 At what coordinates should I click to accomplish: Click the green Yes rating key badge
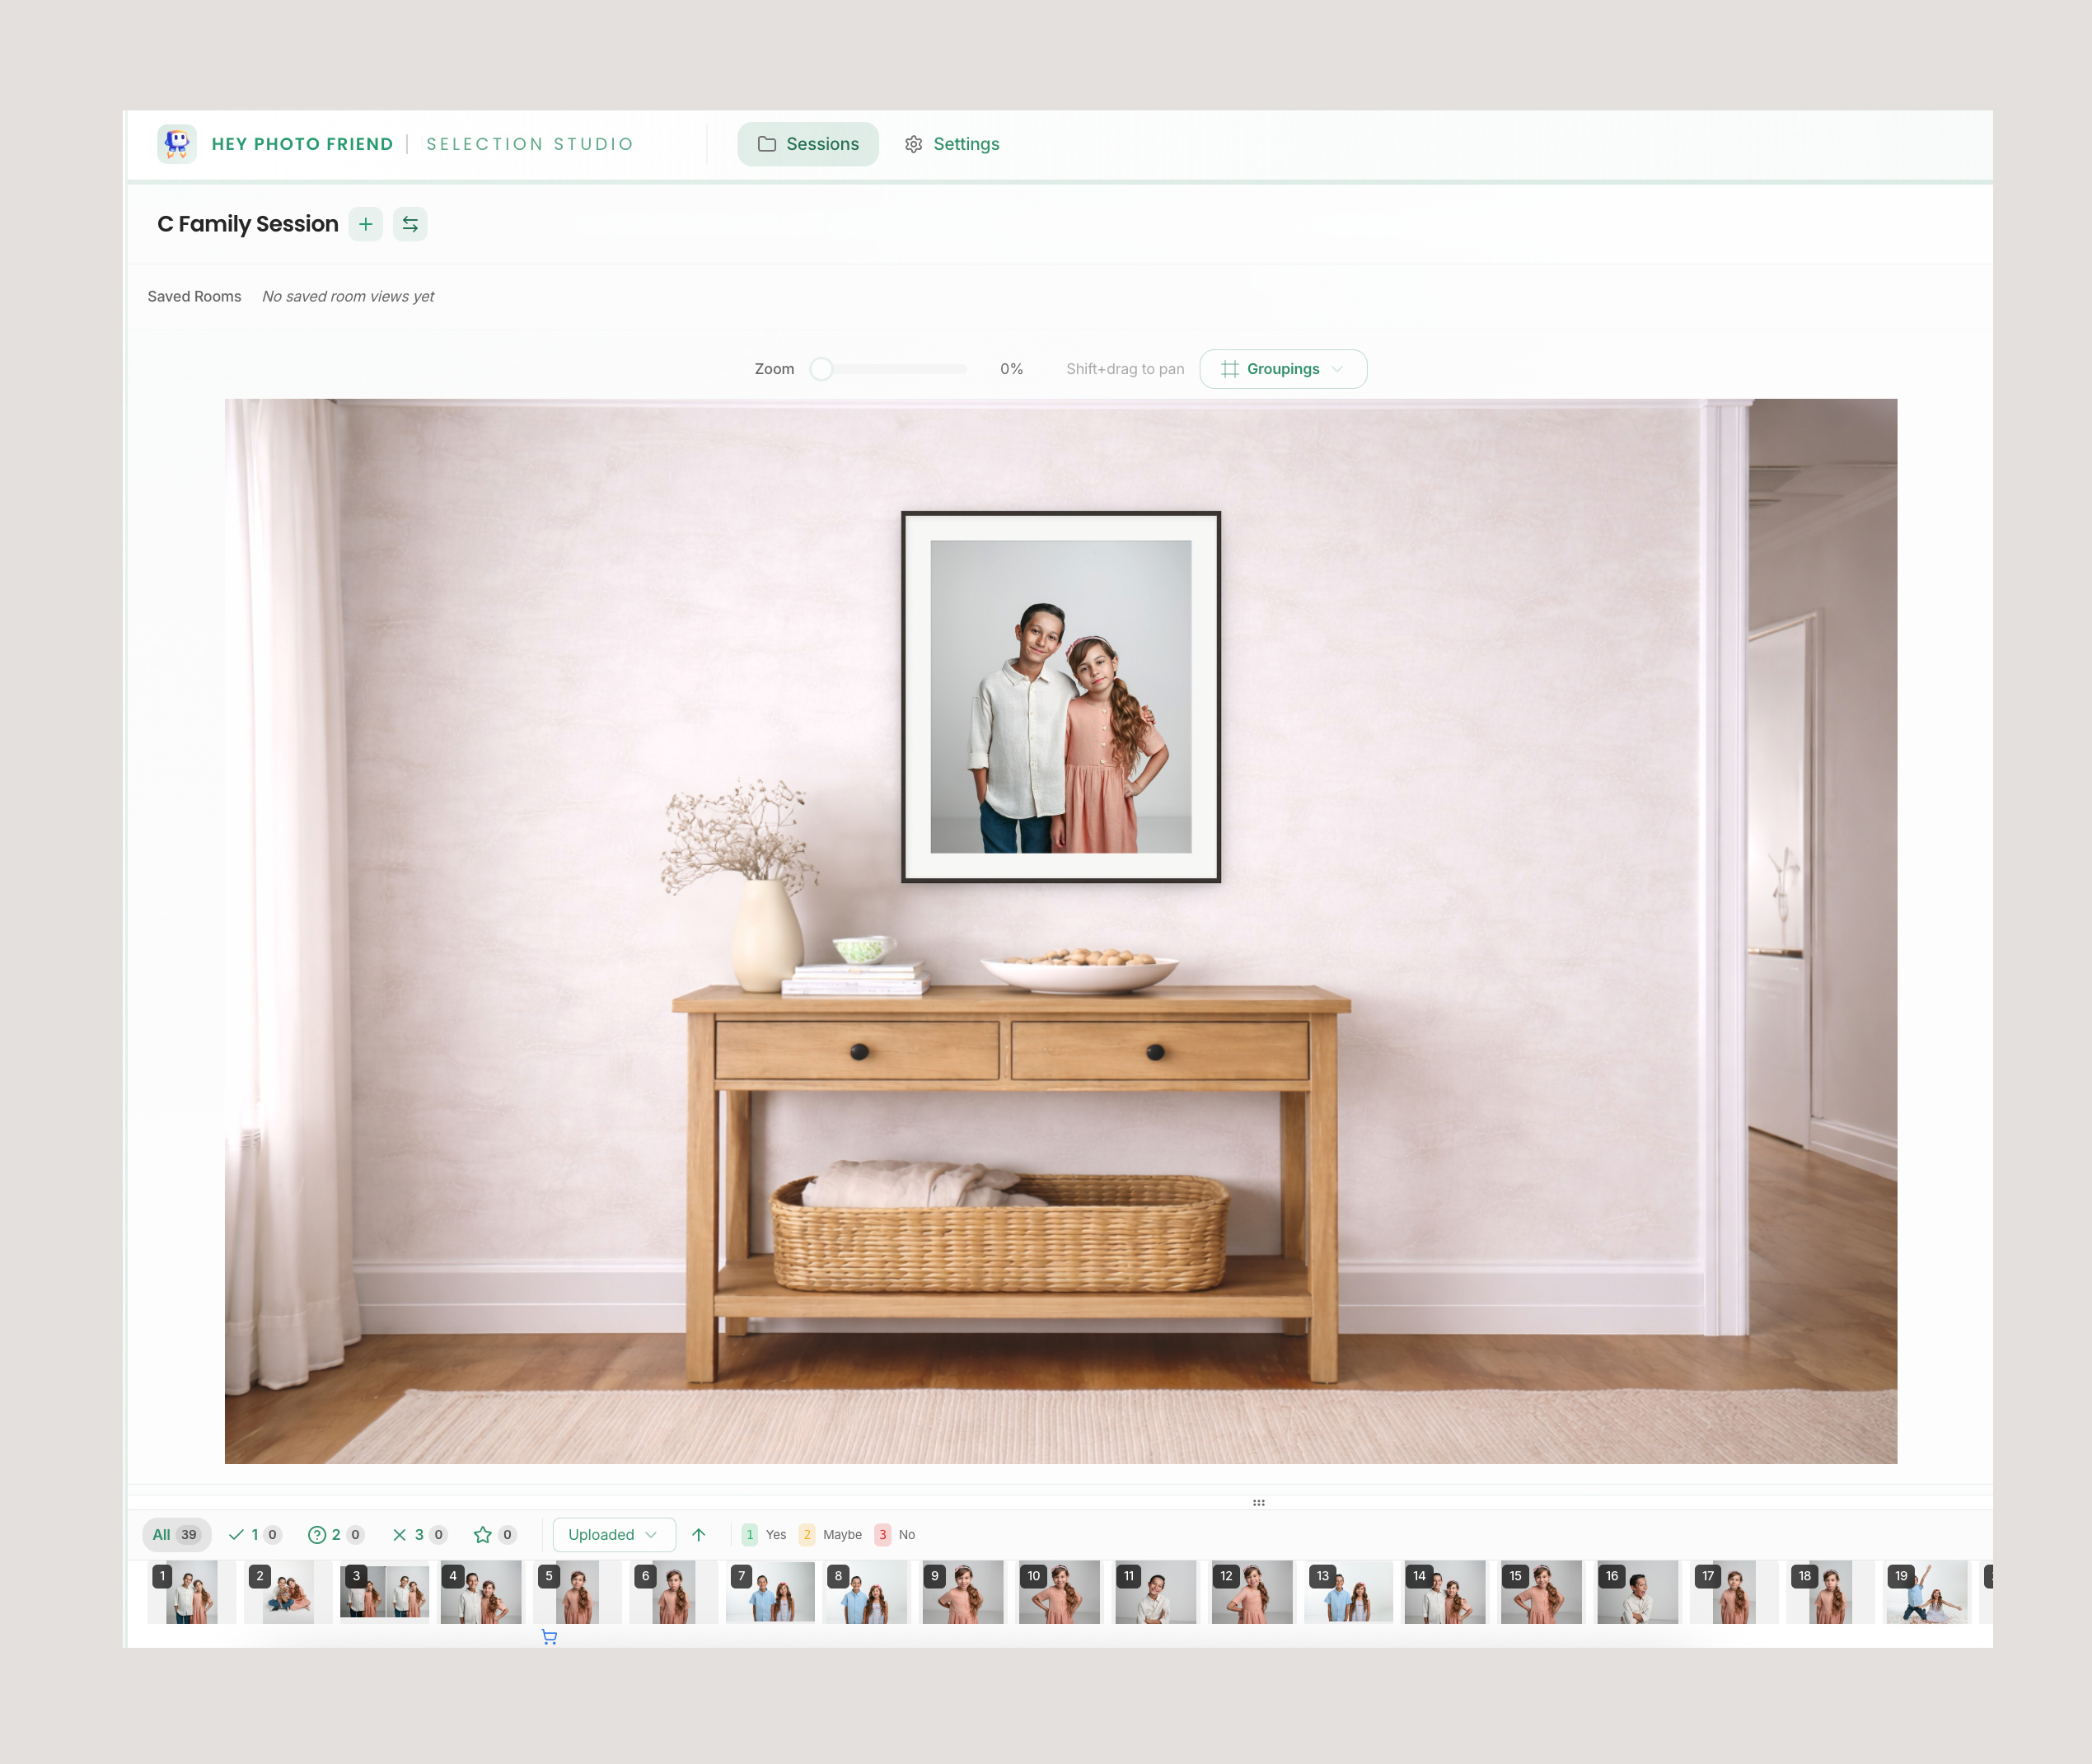point(749,1534)
